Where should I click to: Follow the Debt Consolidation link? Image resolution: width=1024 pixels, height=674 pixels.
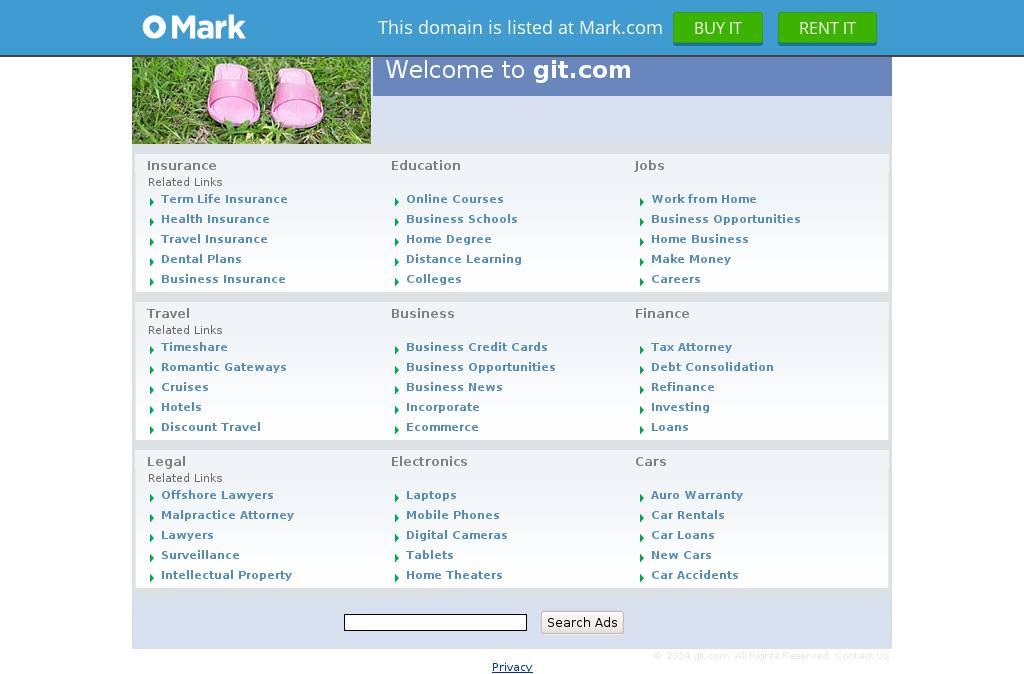click(712, 367)
